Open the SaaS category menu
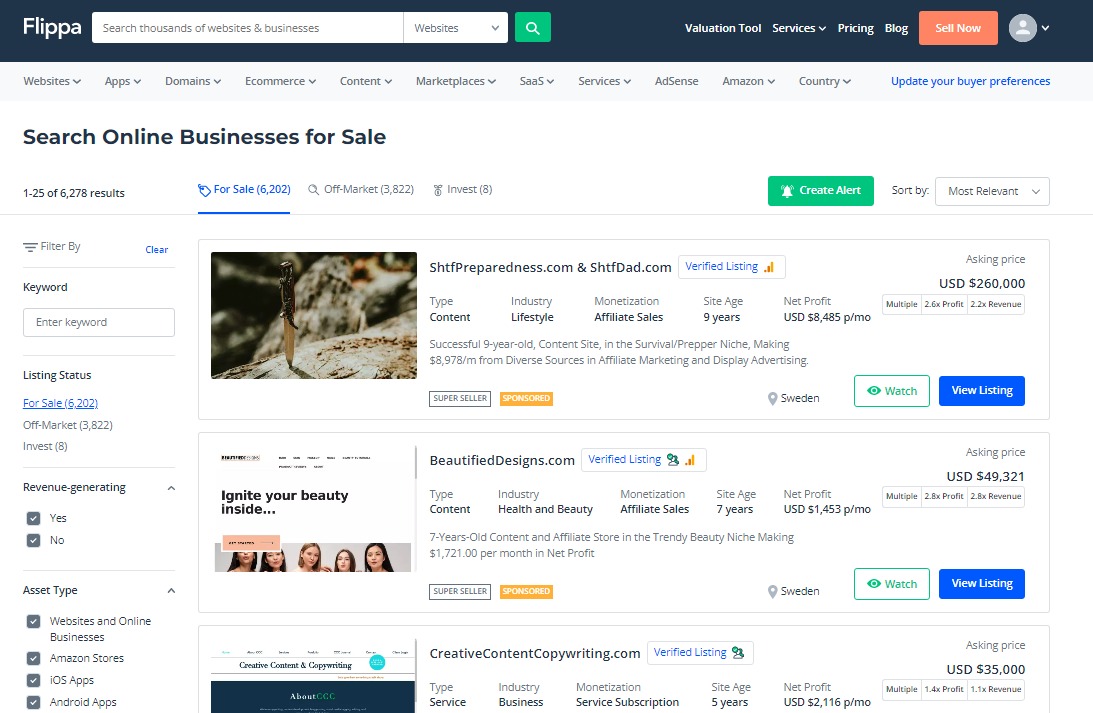1093x713 pixels. 537,81
